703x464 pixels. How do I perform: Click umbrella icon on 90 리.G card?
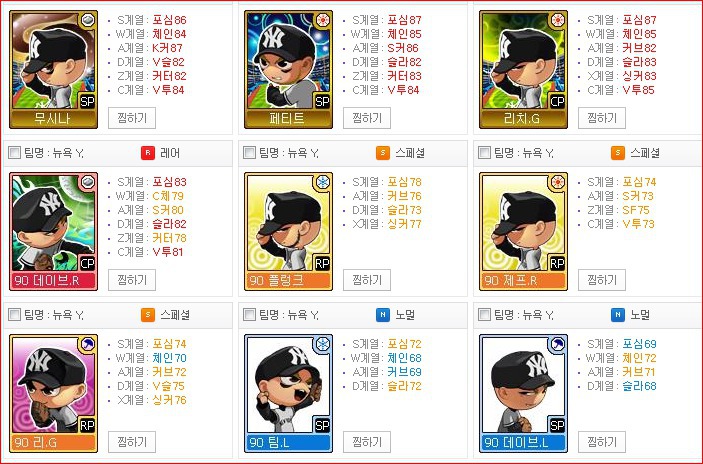87,343
